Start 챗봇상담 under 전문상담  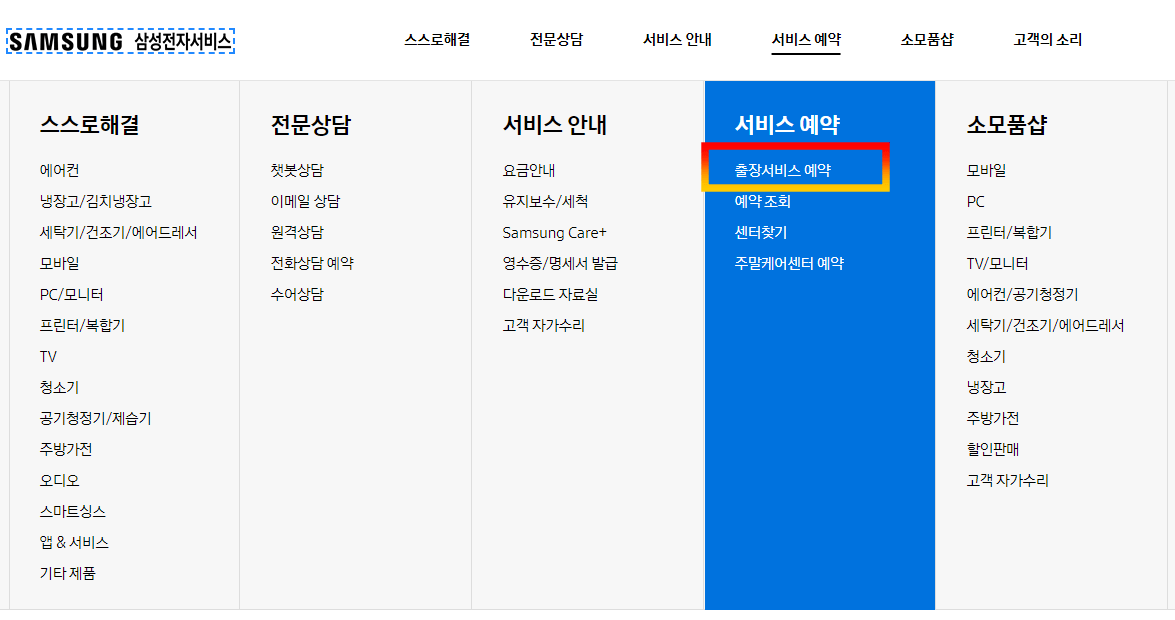pyautogui.click(x=297, y=170)
